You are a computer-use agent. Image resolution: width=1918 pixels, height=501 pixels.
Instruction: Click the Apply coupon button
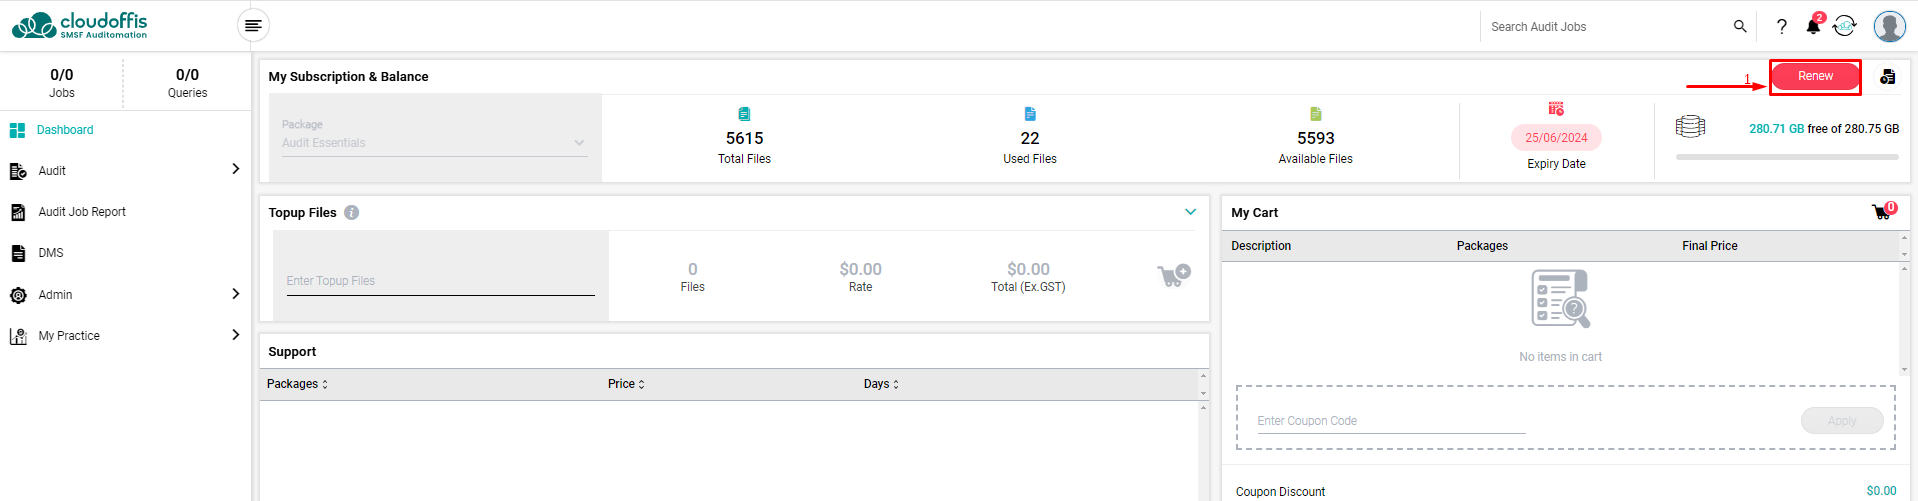pos(1842,421)
